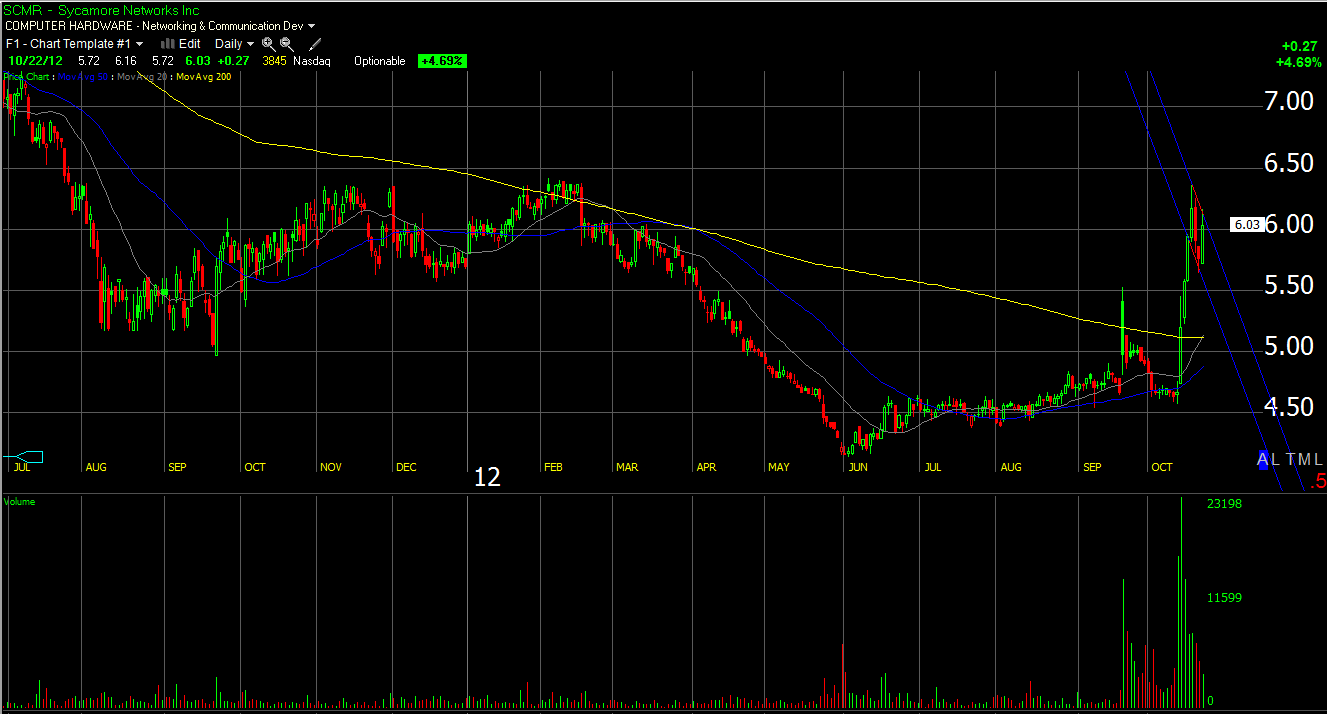Select the cyan pointer marker at chart's left edge
The image size is (1327, 714).
(25, 457)
